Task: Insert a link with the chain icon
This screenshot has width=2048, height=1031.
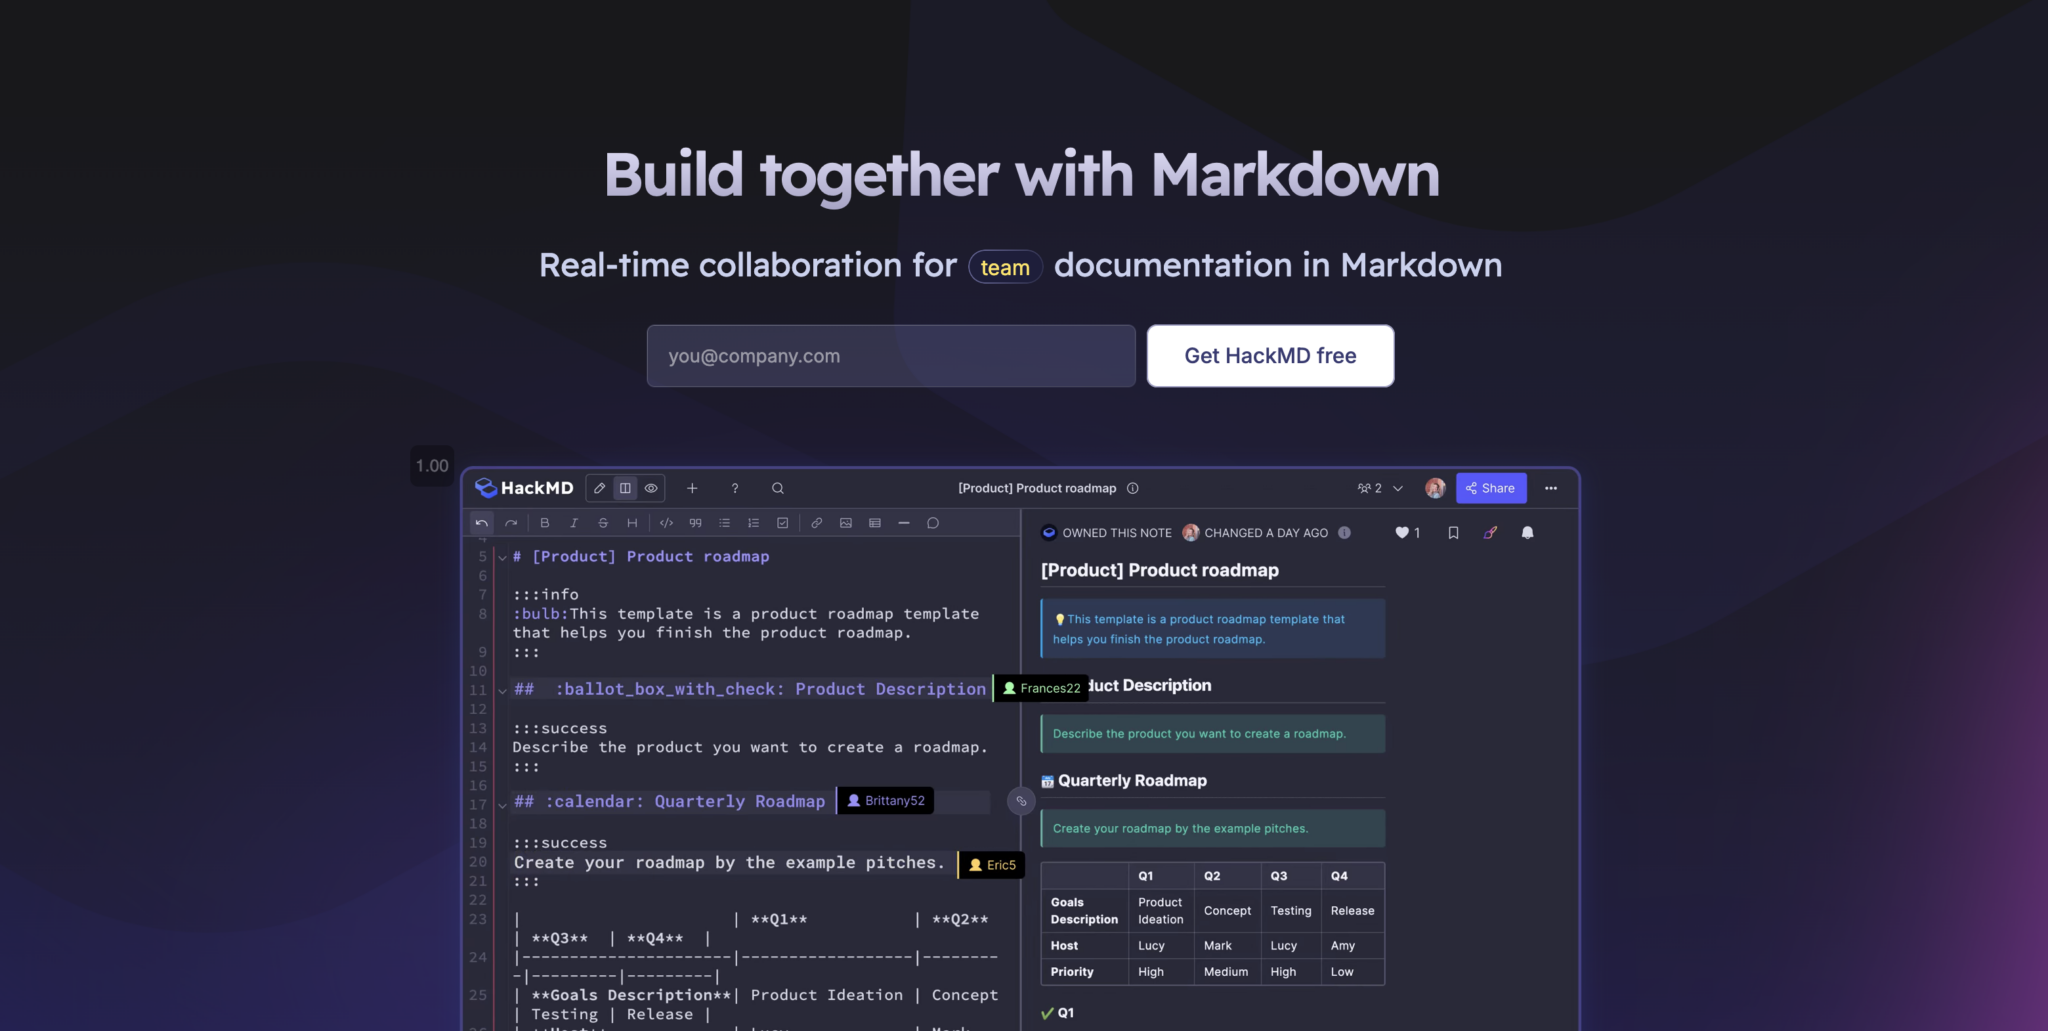Action: click(x=817, y=523)
